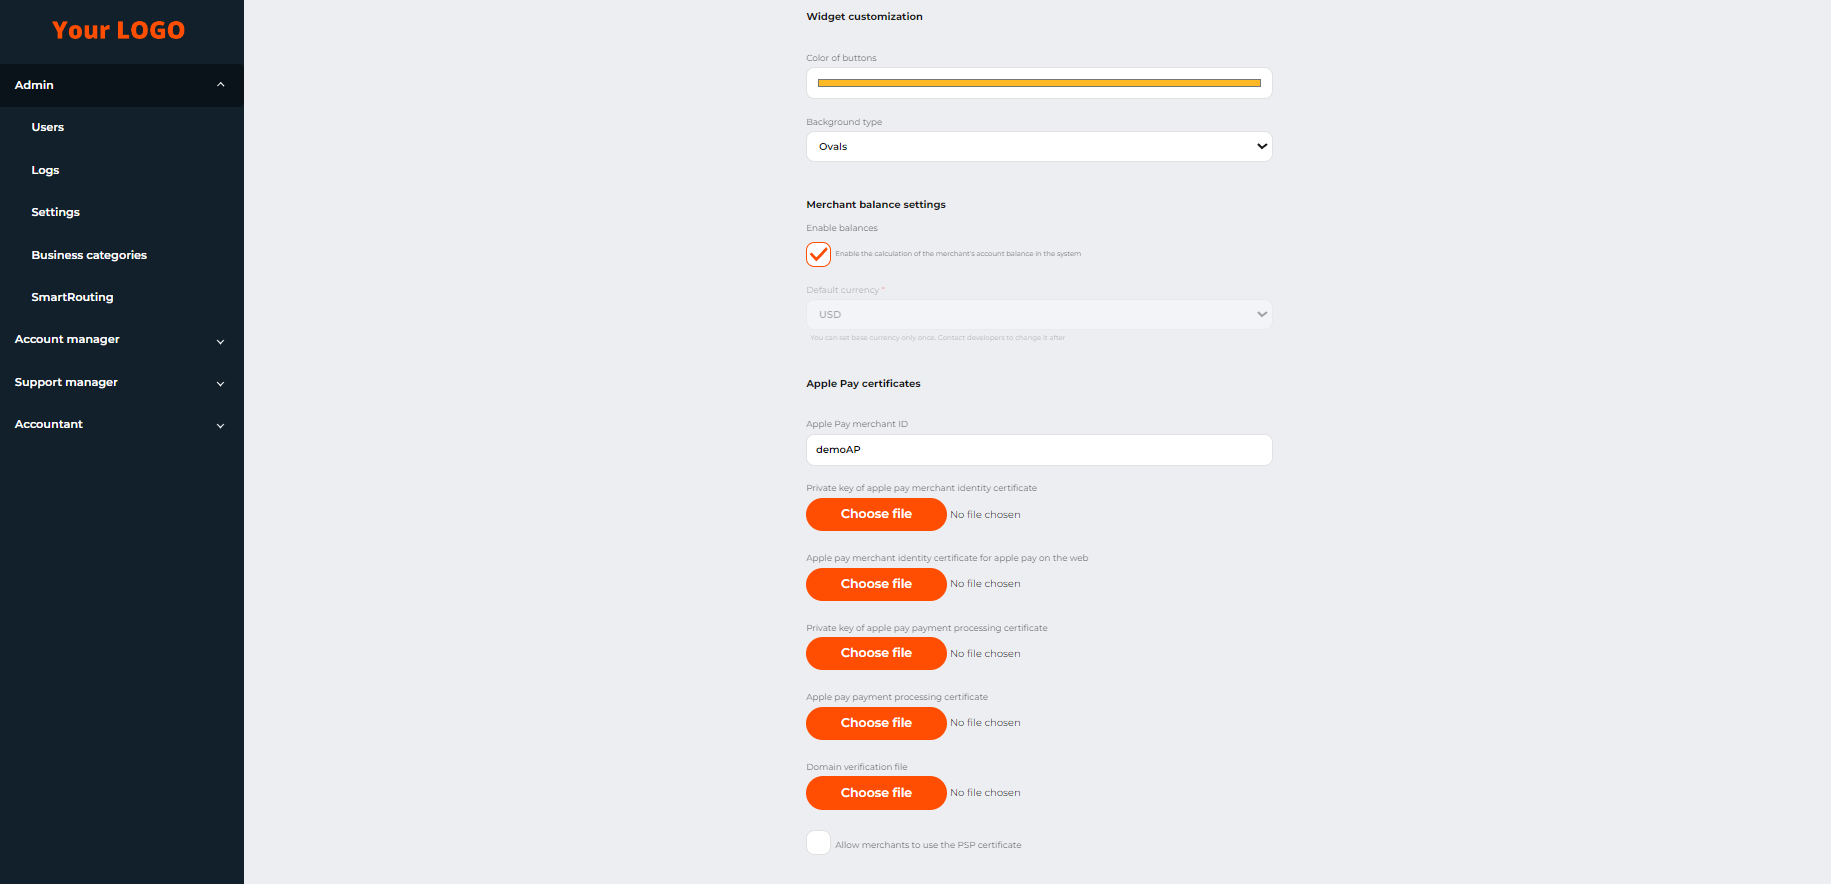Click the Apple Pay merchant ID field
Image resolution: width=1831 pixels, height=884 pixels.
pyautogui.click(x=1039, y=450)
